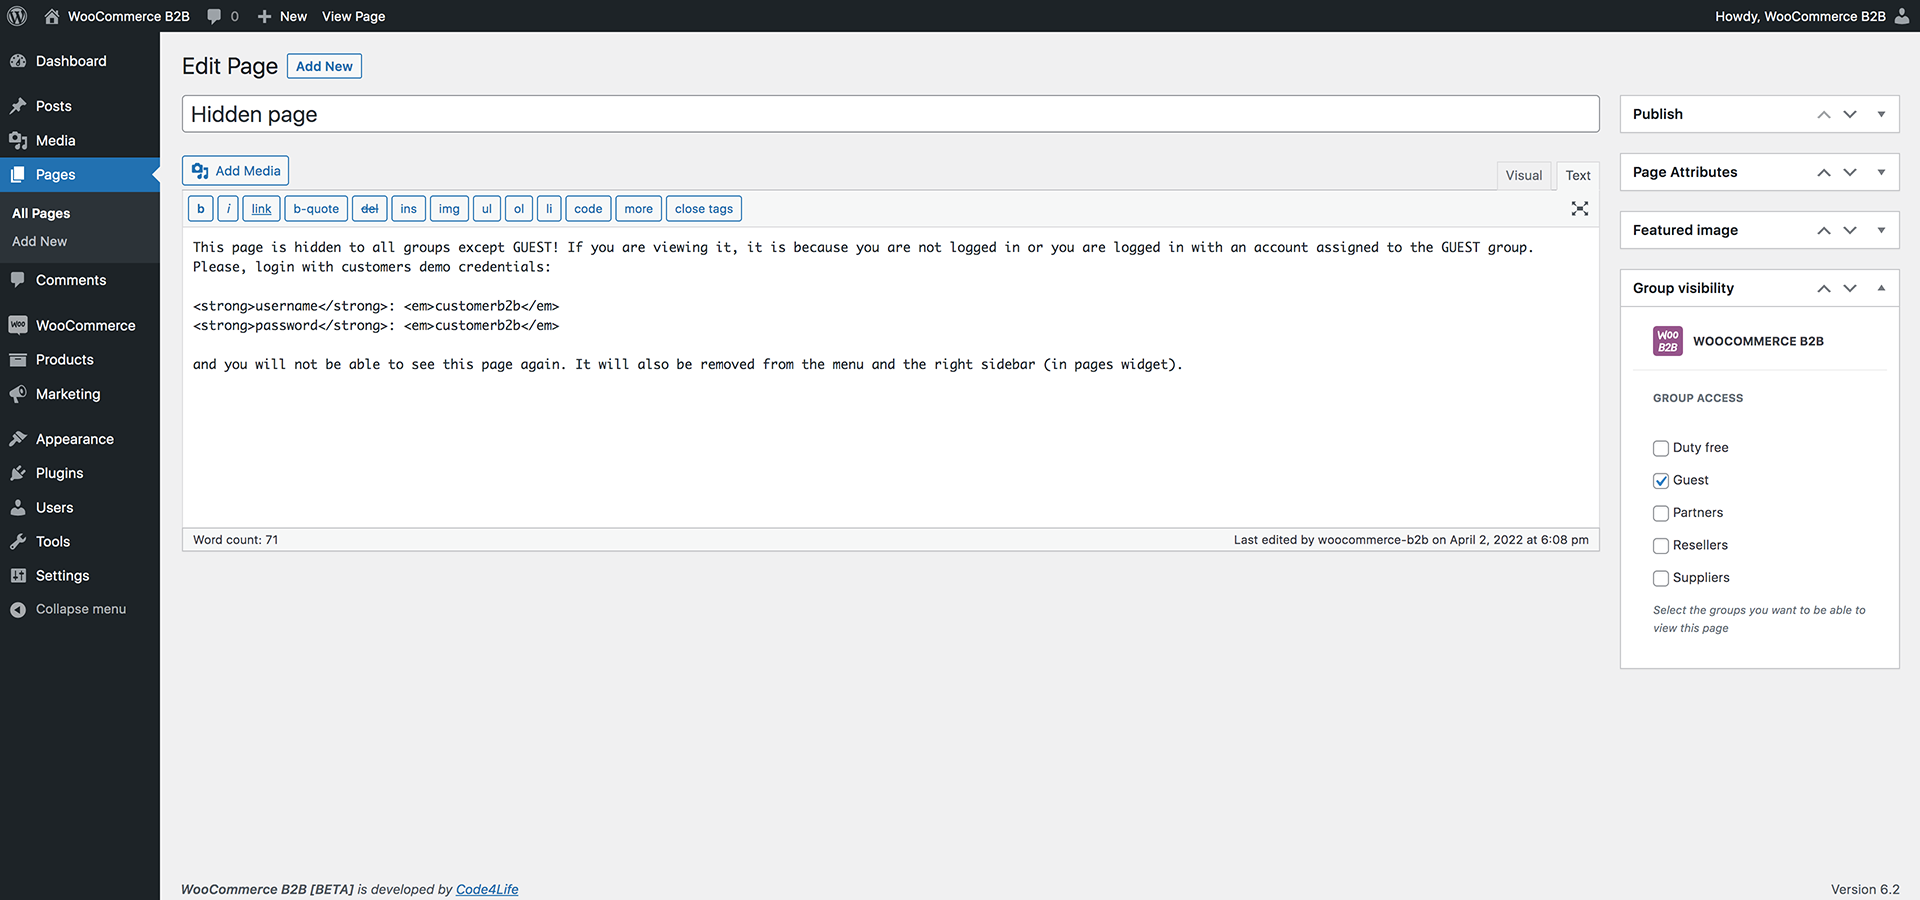Open the New content menu in admin bar
The height and width of the screenshot is (900, 1920).
pos(282,16)
